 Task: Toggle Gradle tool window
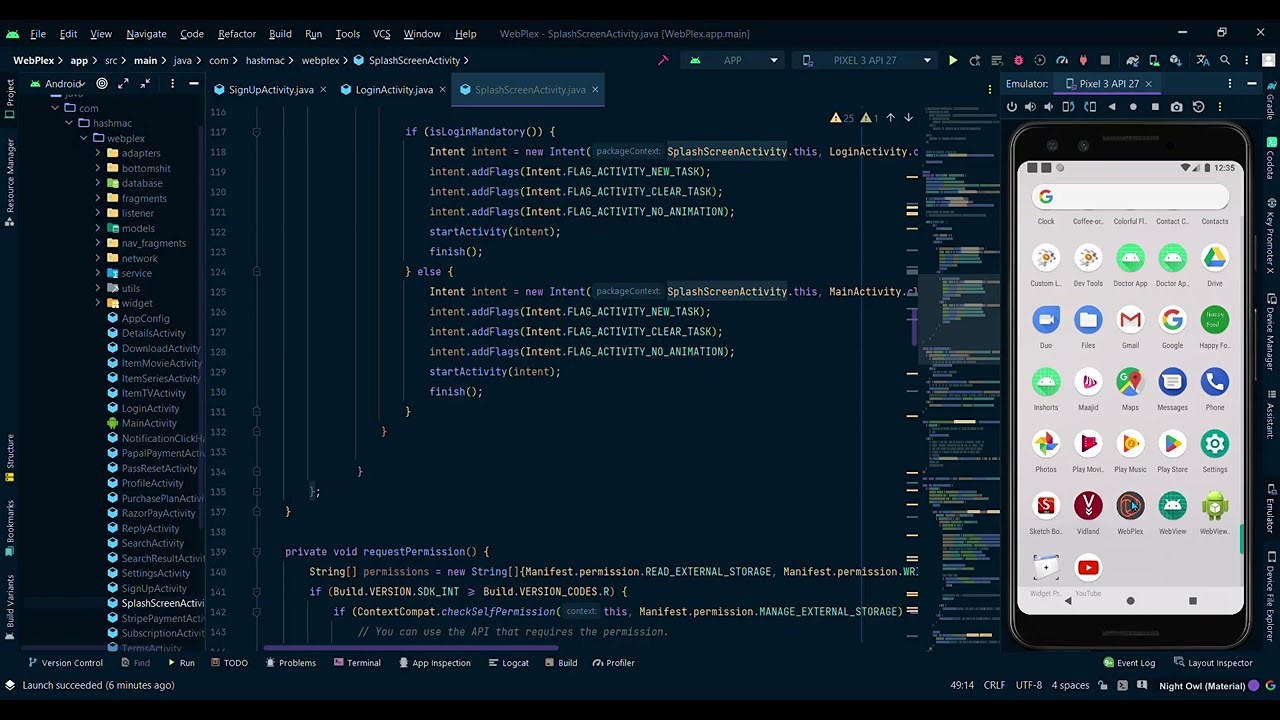[1270, 102]
